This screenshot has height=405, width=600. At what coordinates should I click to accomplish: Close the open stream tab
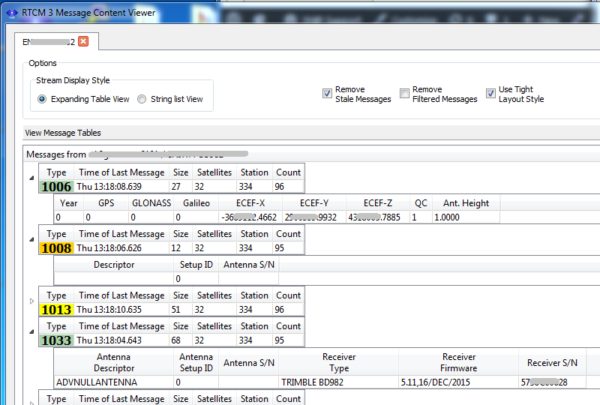(x=84, y=41)
